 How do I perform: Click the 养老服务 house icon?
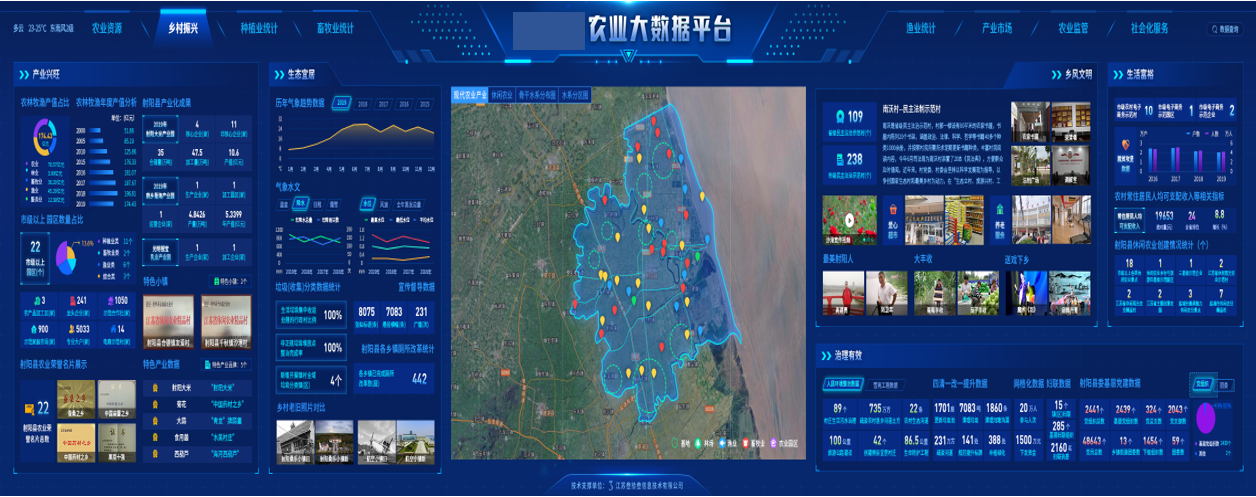998,212
